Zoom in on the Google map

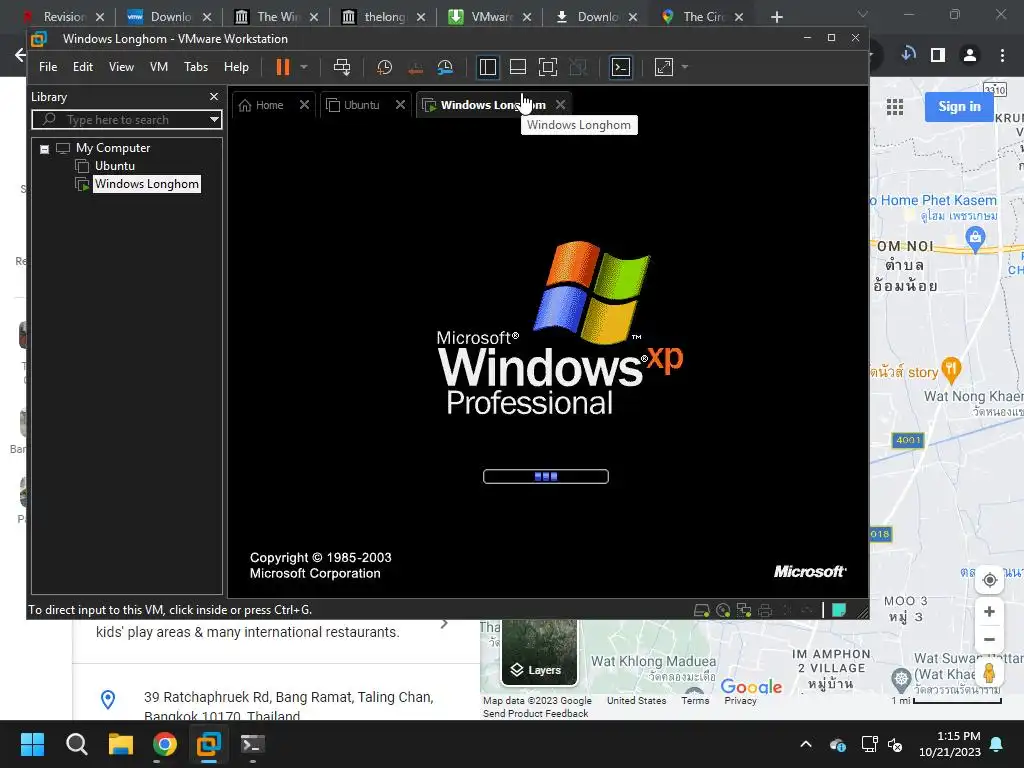(x=989, y=612)
